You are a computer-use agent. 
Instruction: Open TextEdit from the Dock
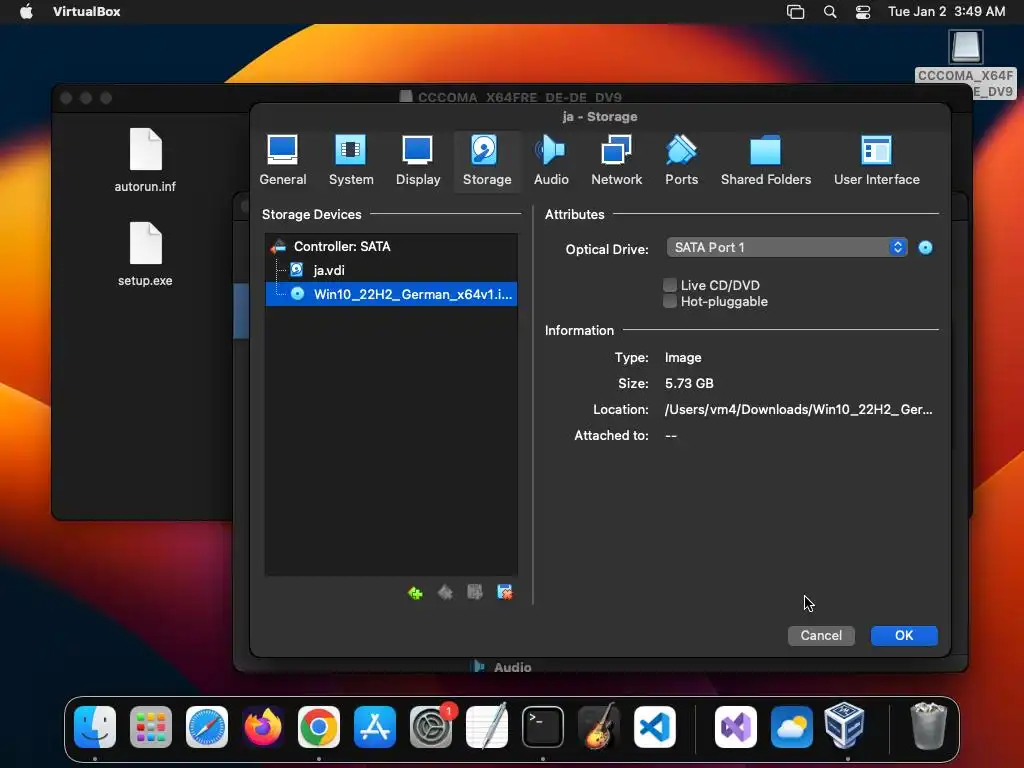pyautogui.click(x=487, y=727)
